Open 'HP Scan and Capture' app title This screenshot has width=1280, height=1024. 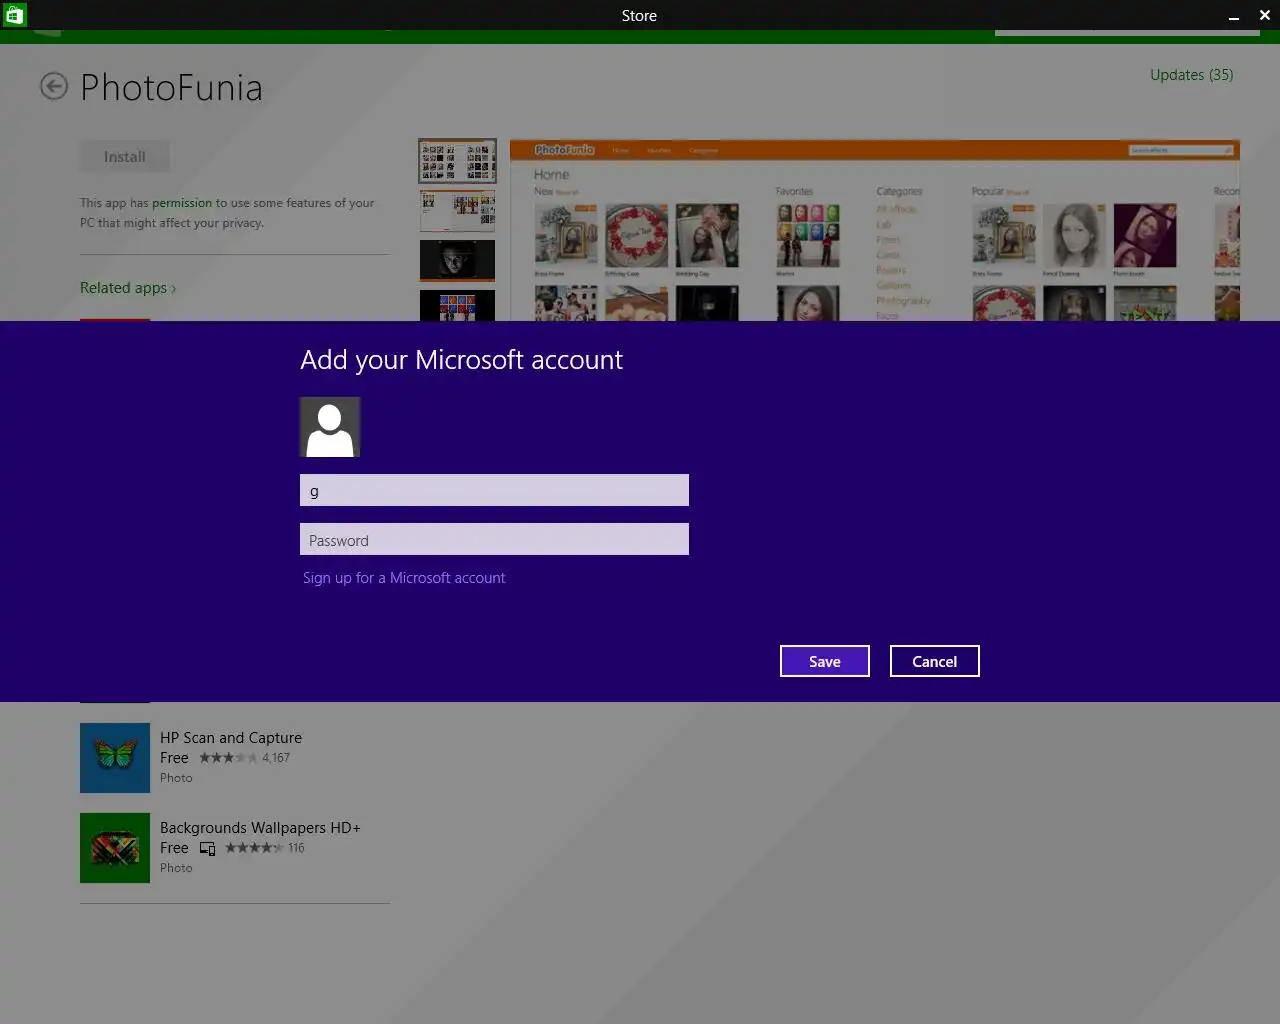231,738
